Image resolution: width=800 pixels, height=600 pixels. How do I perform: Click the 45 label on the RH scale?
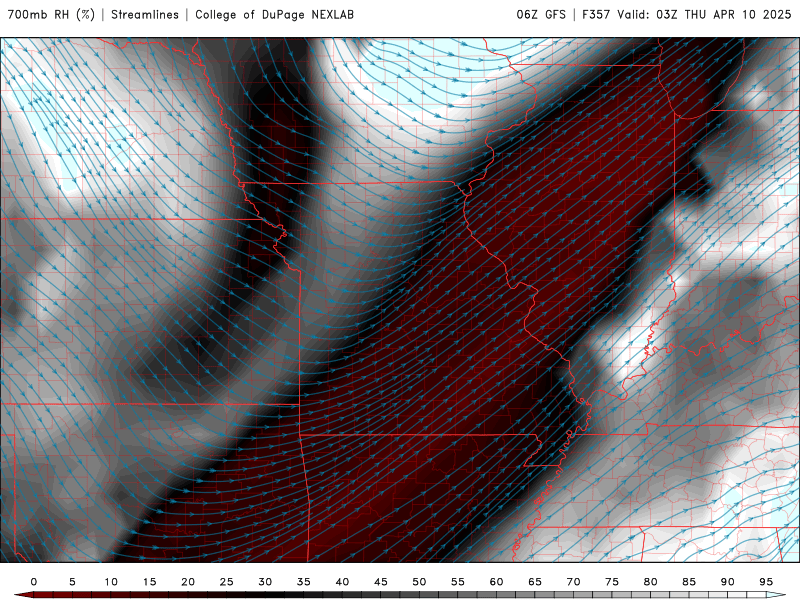pyautogui.click(x=381, y=582)
